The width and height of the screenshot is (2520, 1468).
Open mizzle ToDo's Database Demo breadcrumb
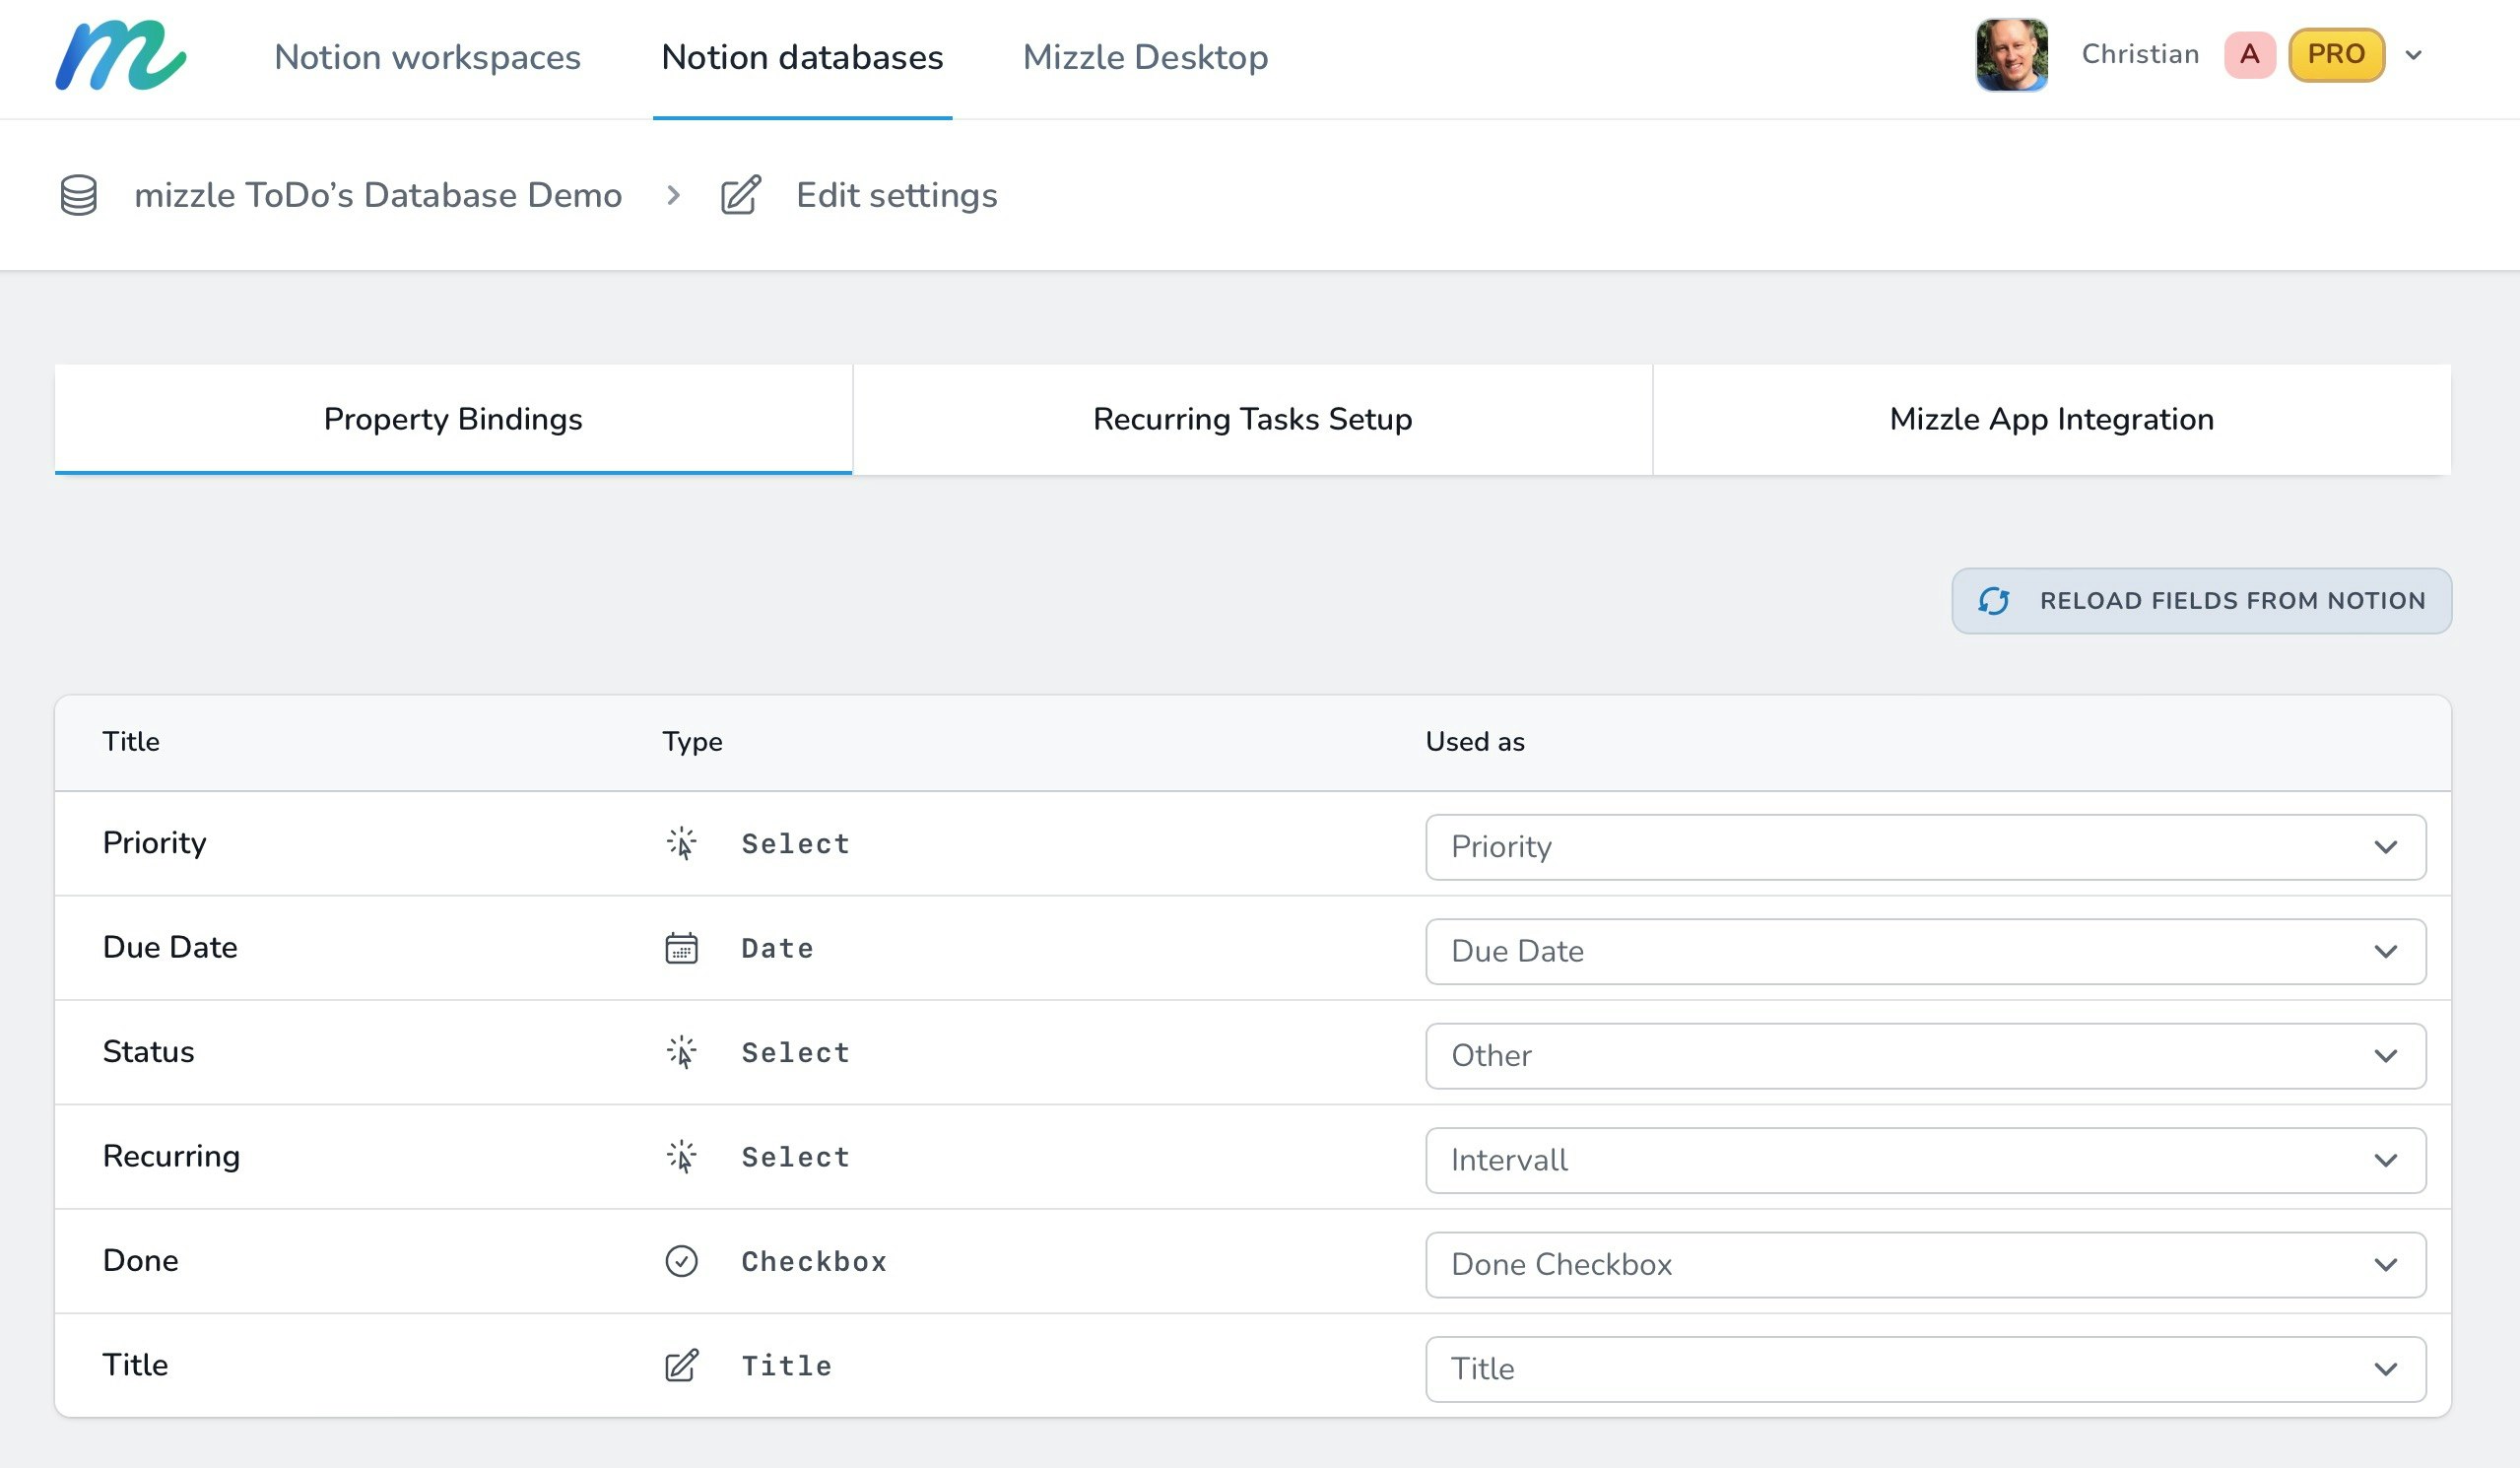pos(378,195)
